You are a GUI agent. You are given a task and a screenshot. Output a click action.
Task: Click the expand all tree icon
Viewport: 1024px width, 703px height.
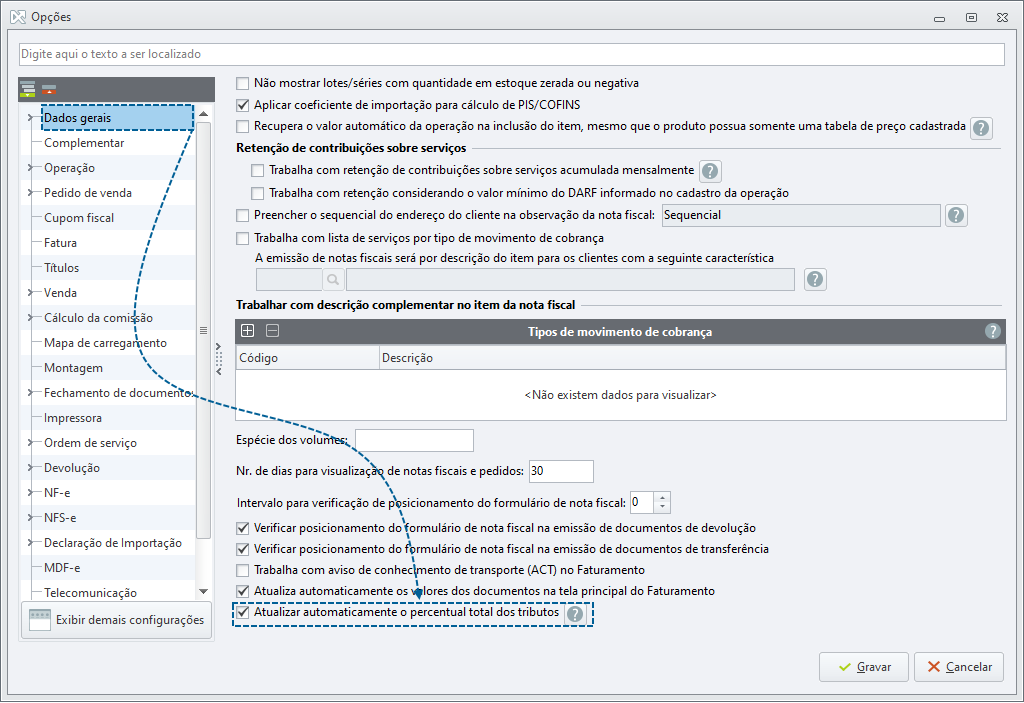click(27, 89)
